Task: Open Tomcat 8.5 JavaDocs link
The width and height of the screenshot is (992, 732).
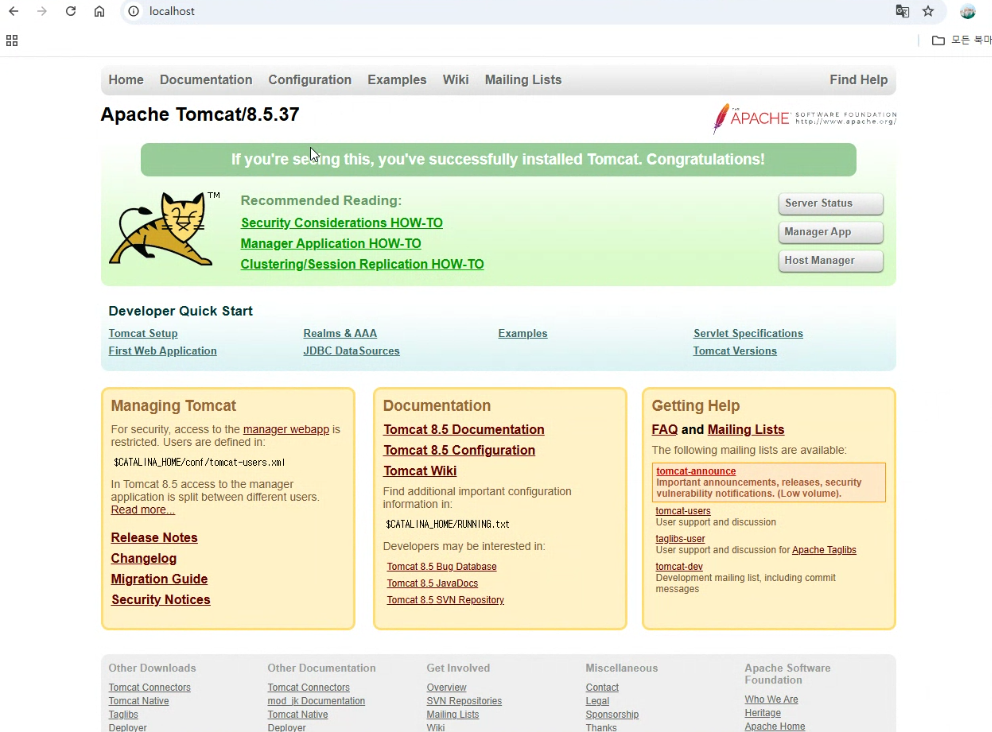Action: click(x=432, y=583)
